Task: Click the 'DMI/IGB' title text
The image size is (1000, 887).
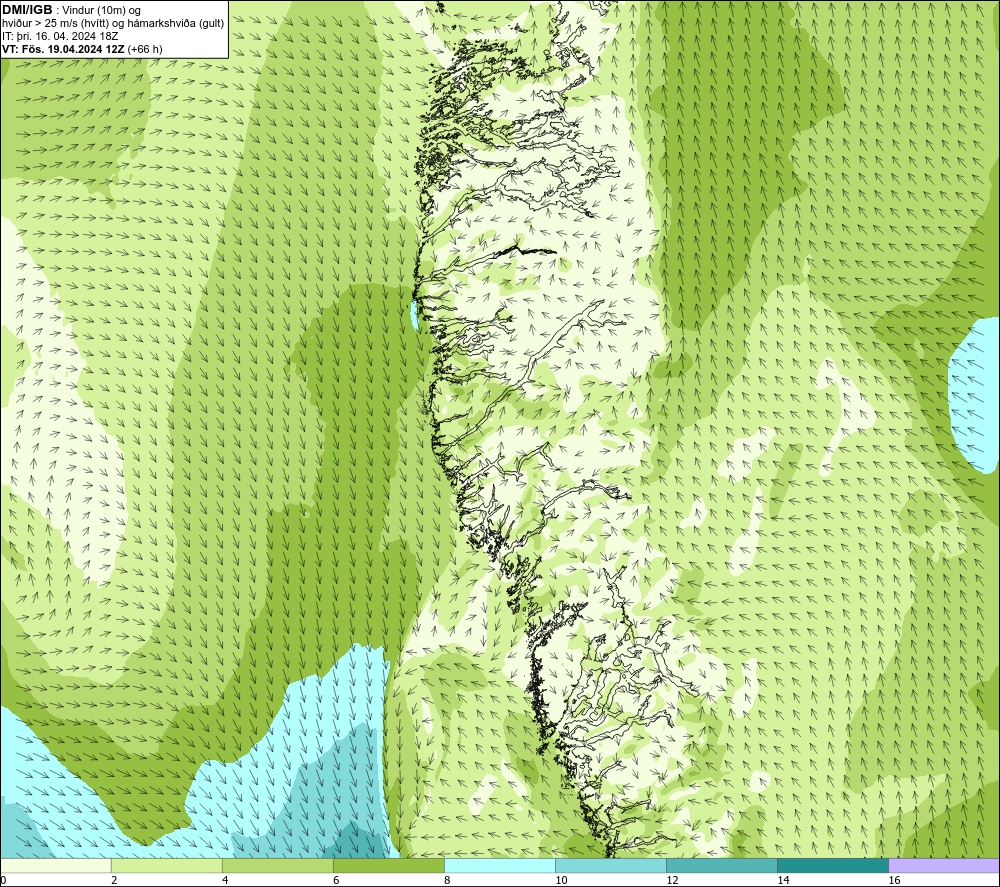Action: click(27, 10)
